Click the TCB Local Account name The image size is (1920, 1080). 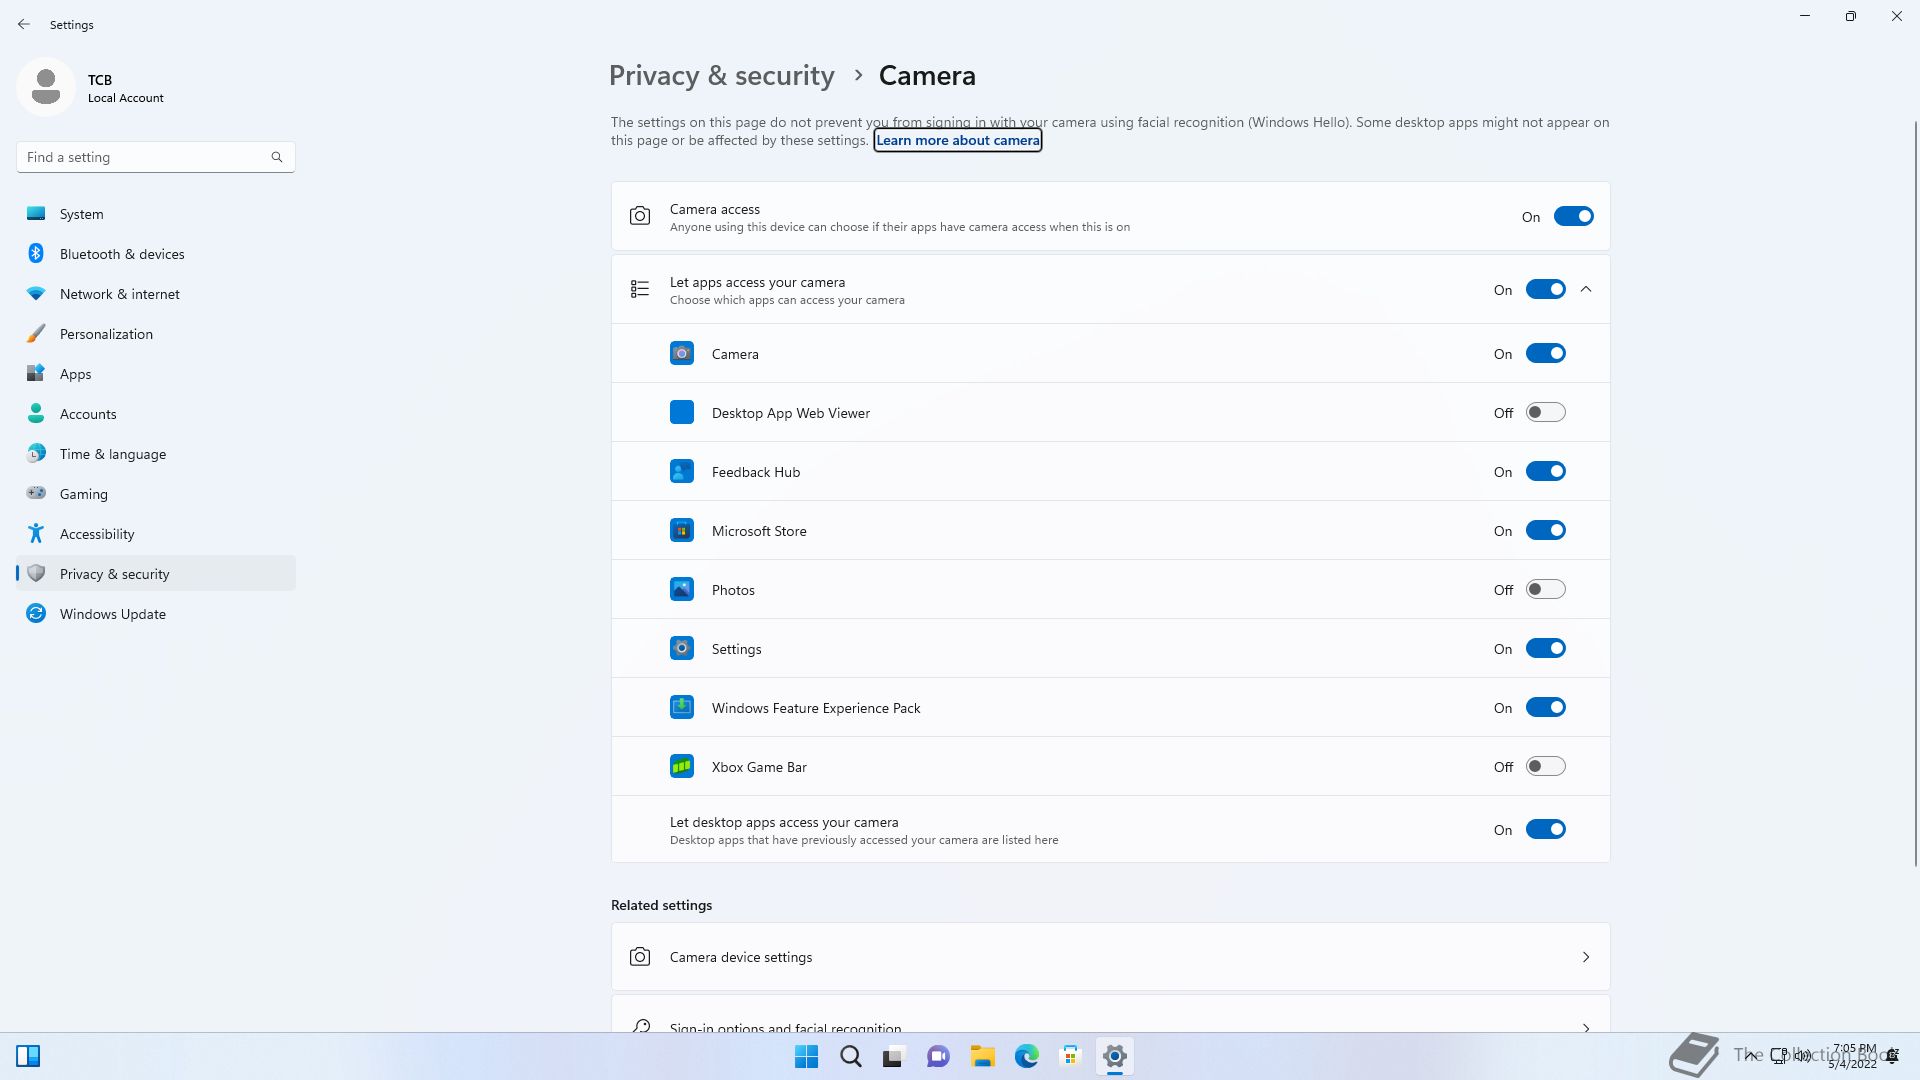point(125,88)
